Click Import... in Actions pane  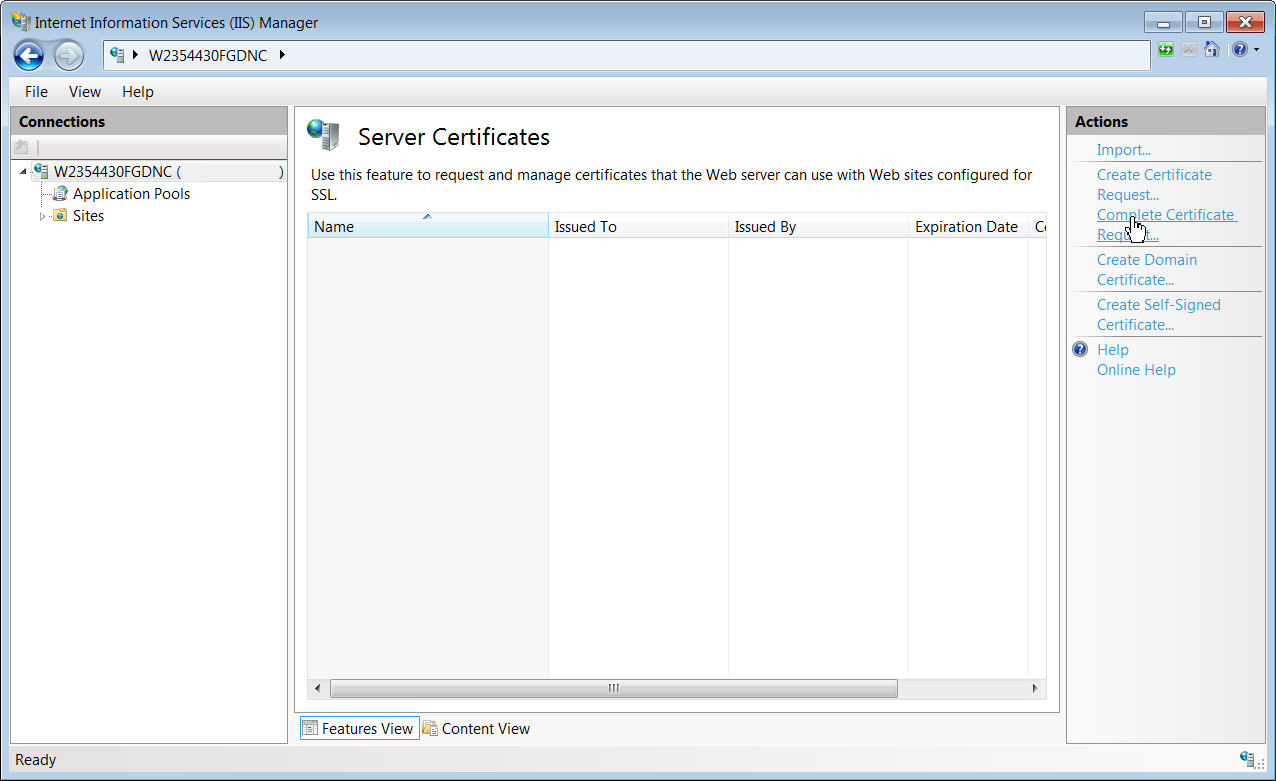click(1123, 150)
